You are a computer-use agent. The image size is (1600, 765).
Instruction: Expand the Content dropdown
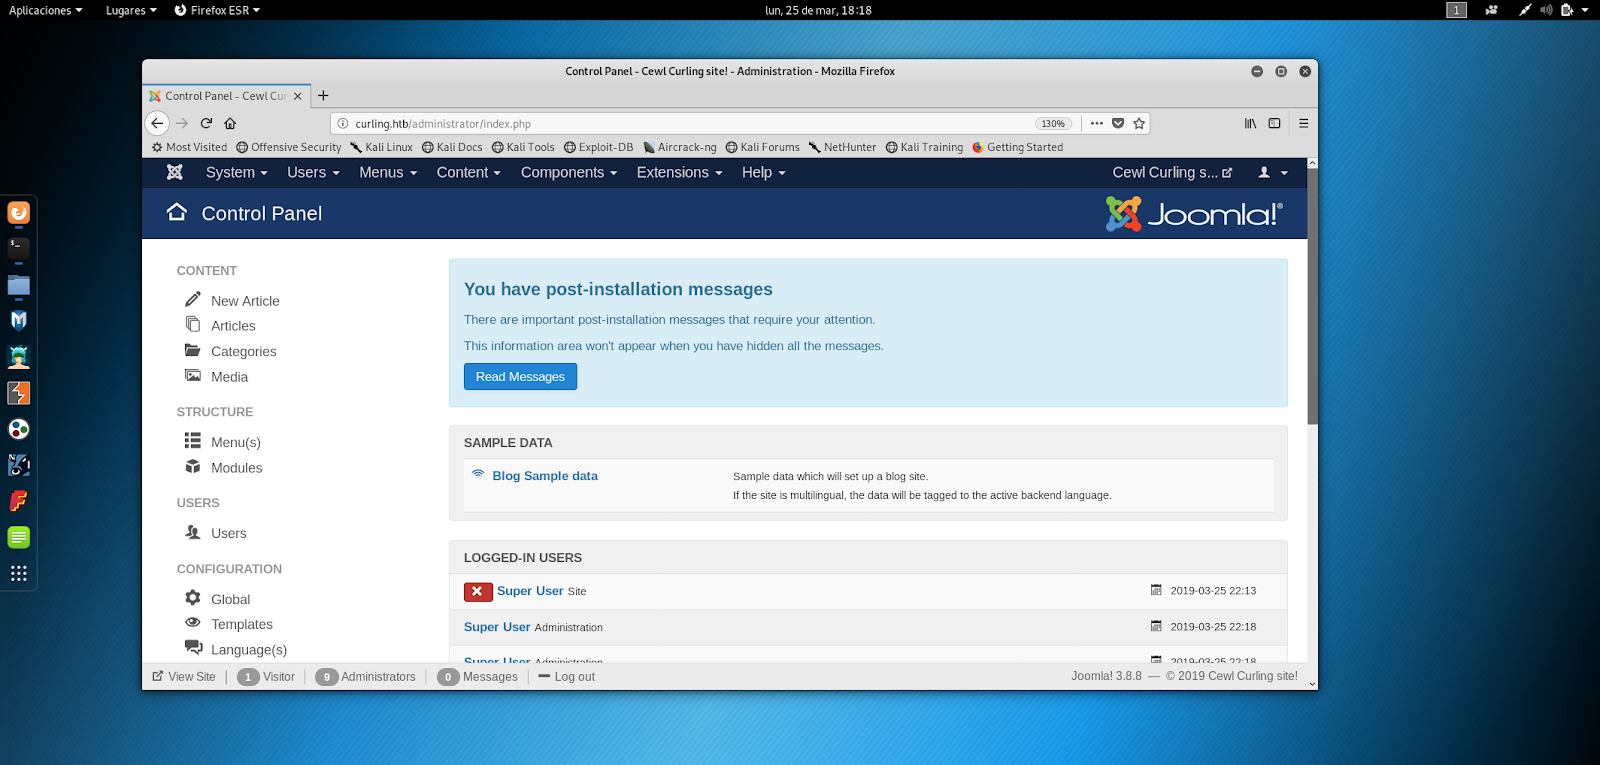pos(468,172)
